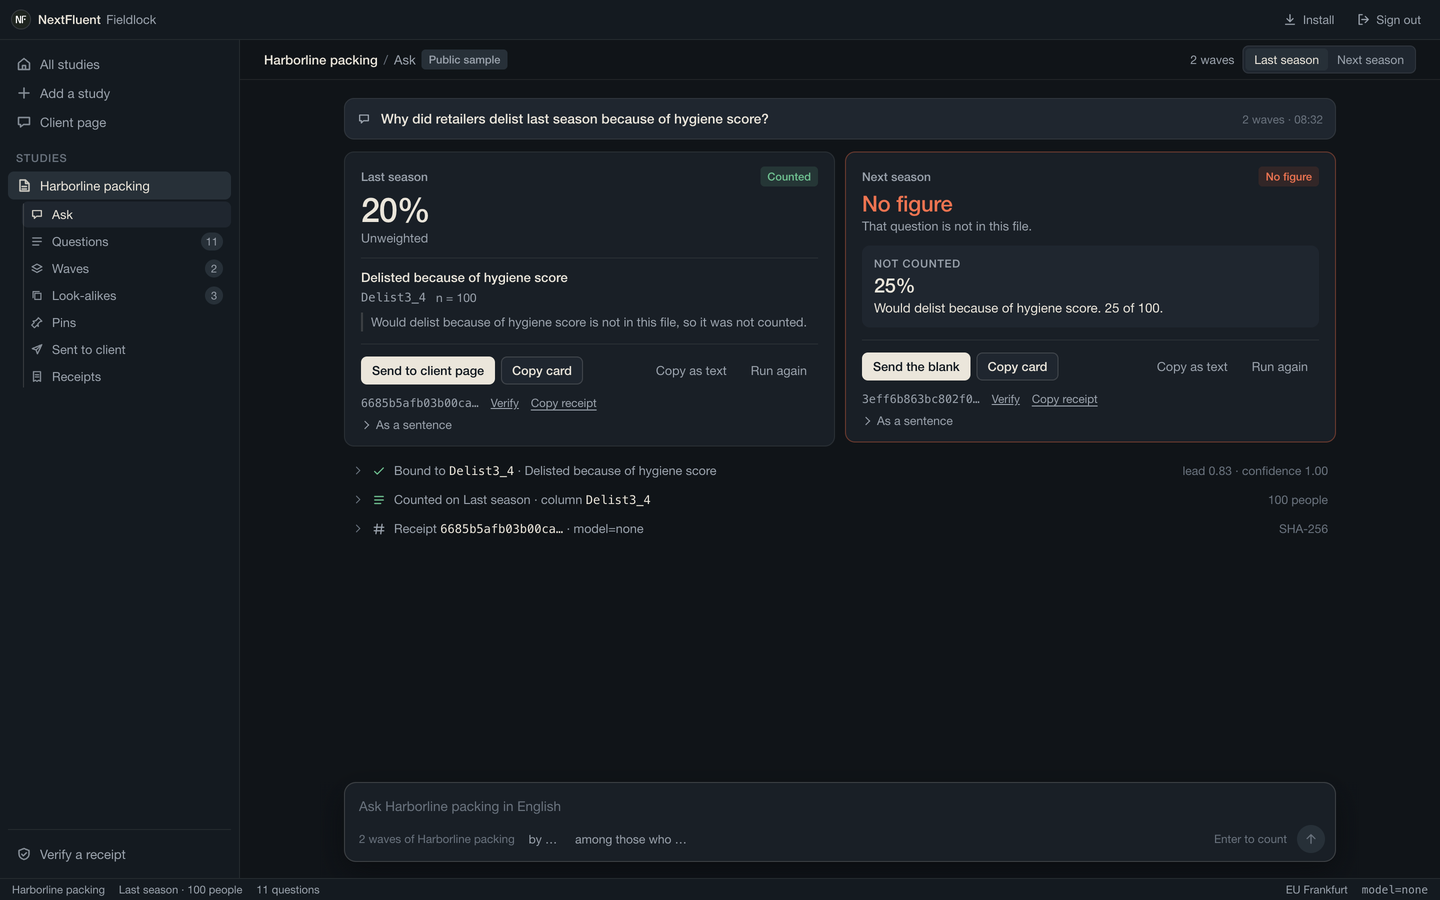
Task: Expand As a sentence under Last season card
Action: click(x=407, y=425)
